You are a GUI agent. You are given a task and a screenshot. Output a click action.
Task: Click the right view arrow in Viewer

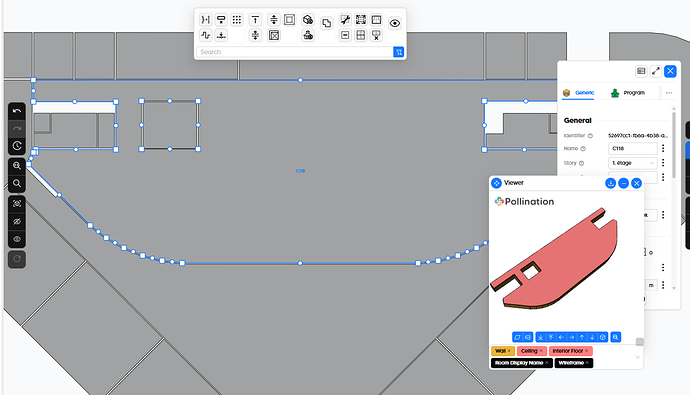coord(572,337)
